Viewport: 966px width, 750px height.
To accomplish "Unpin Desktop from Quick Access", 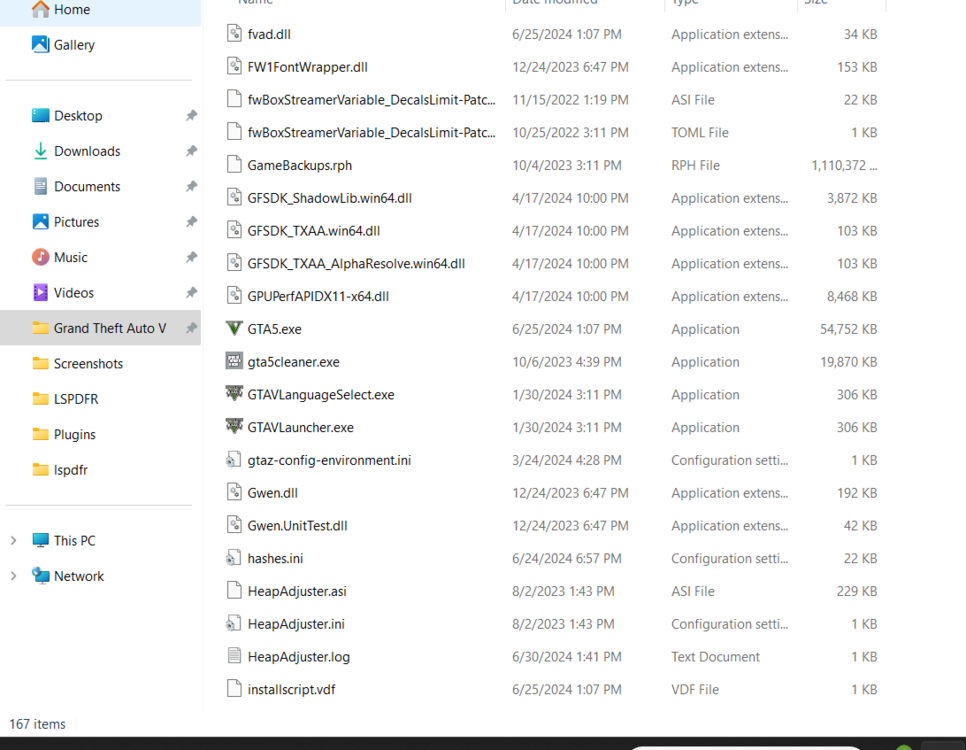I will (190, 115).
